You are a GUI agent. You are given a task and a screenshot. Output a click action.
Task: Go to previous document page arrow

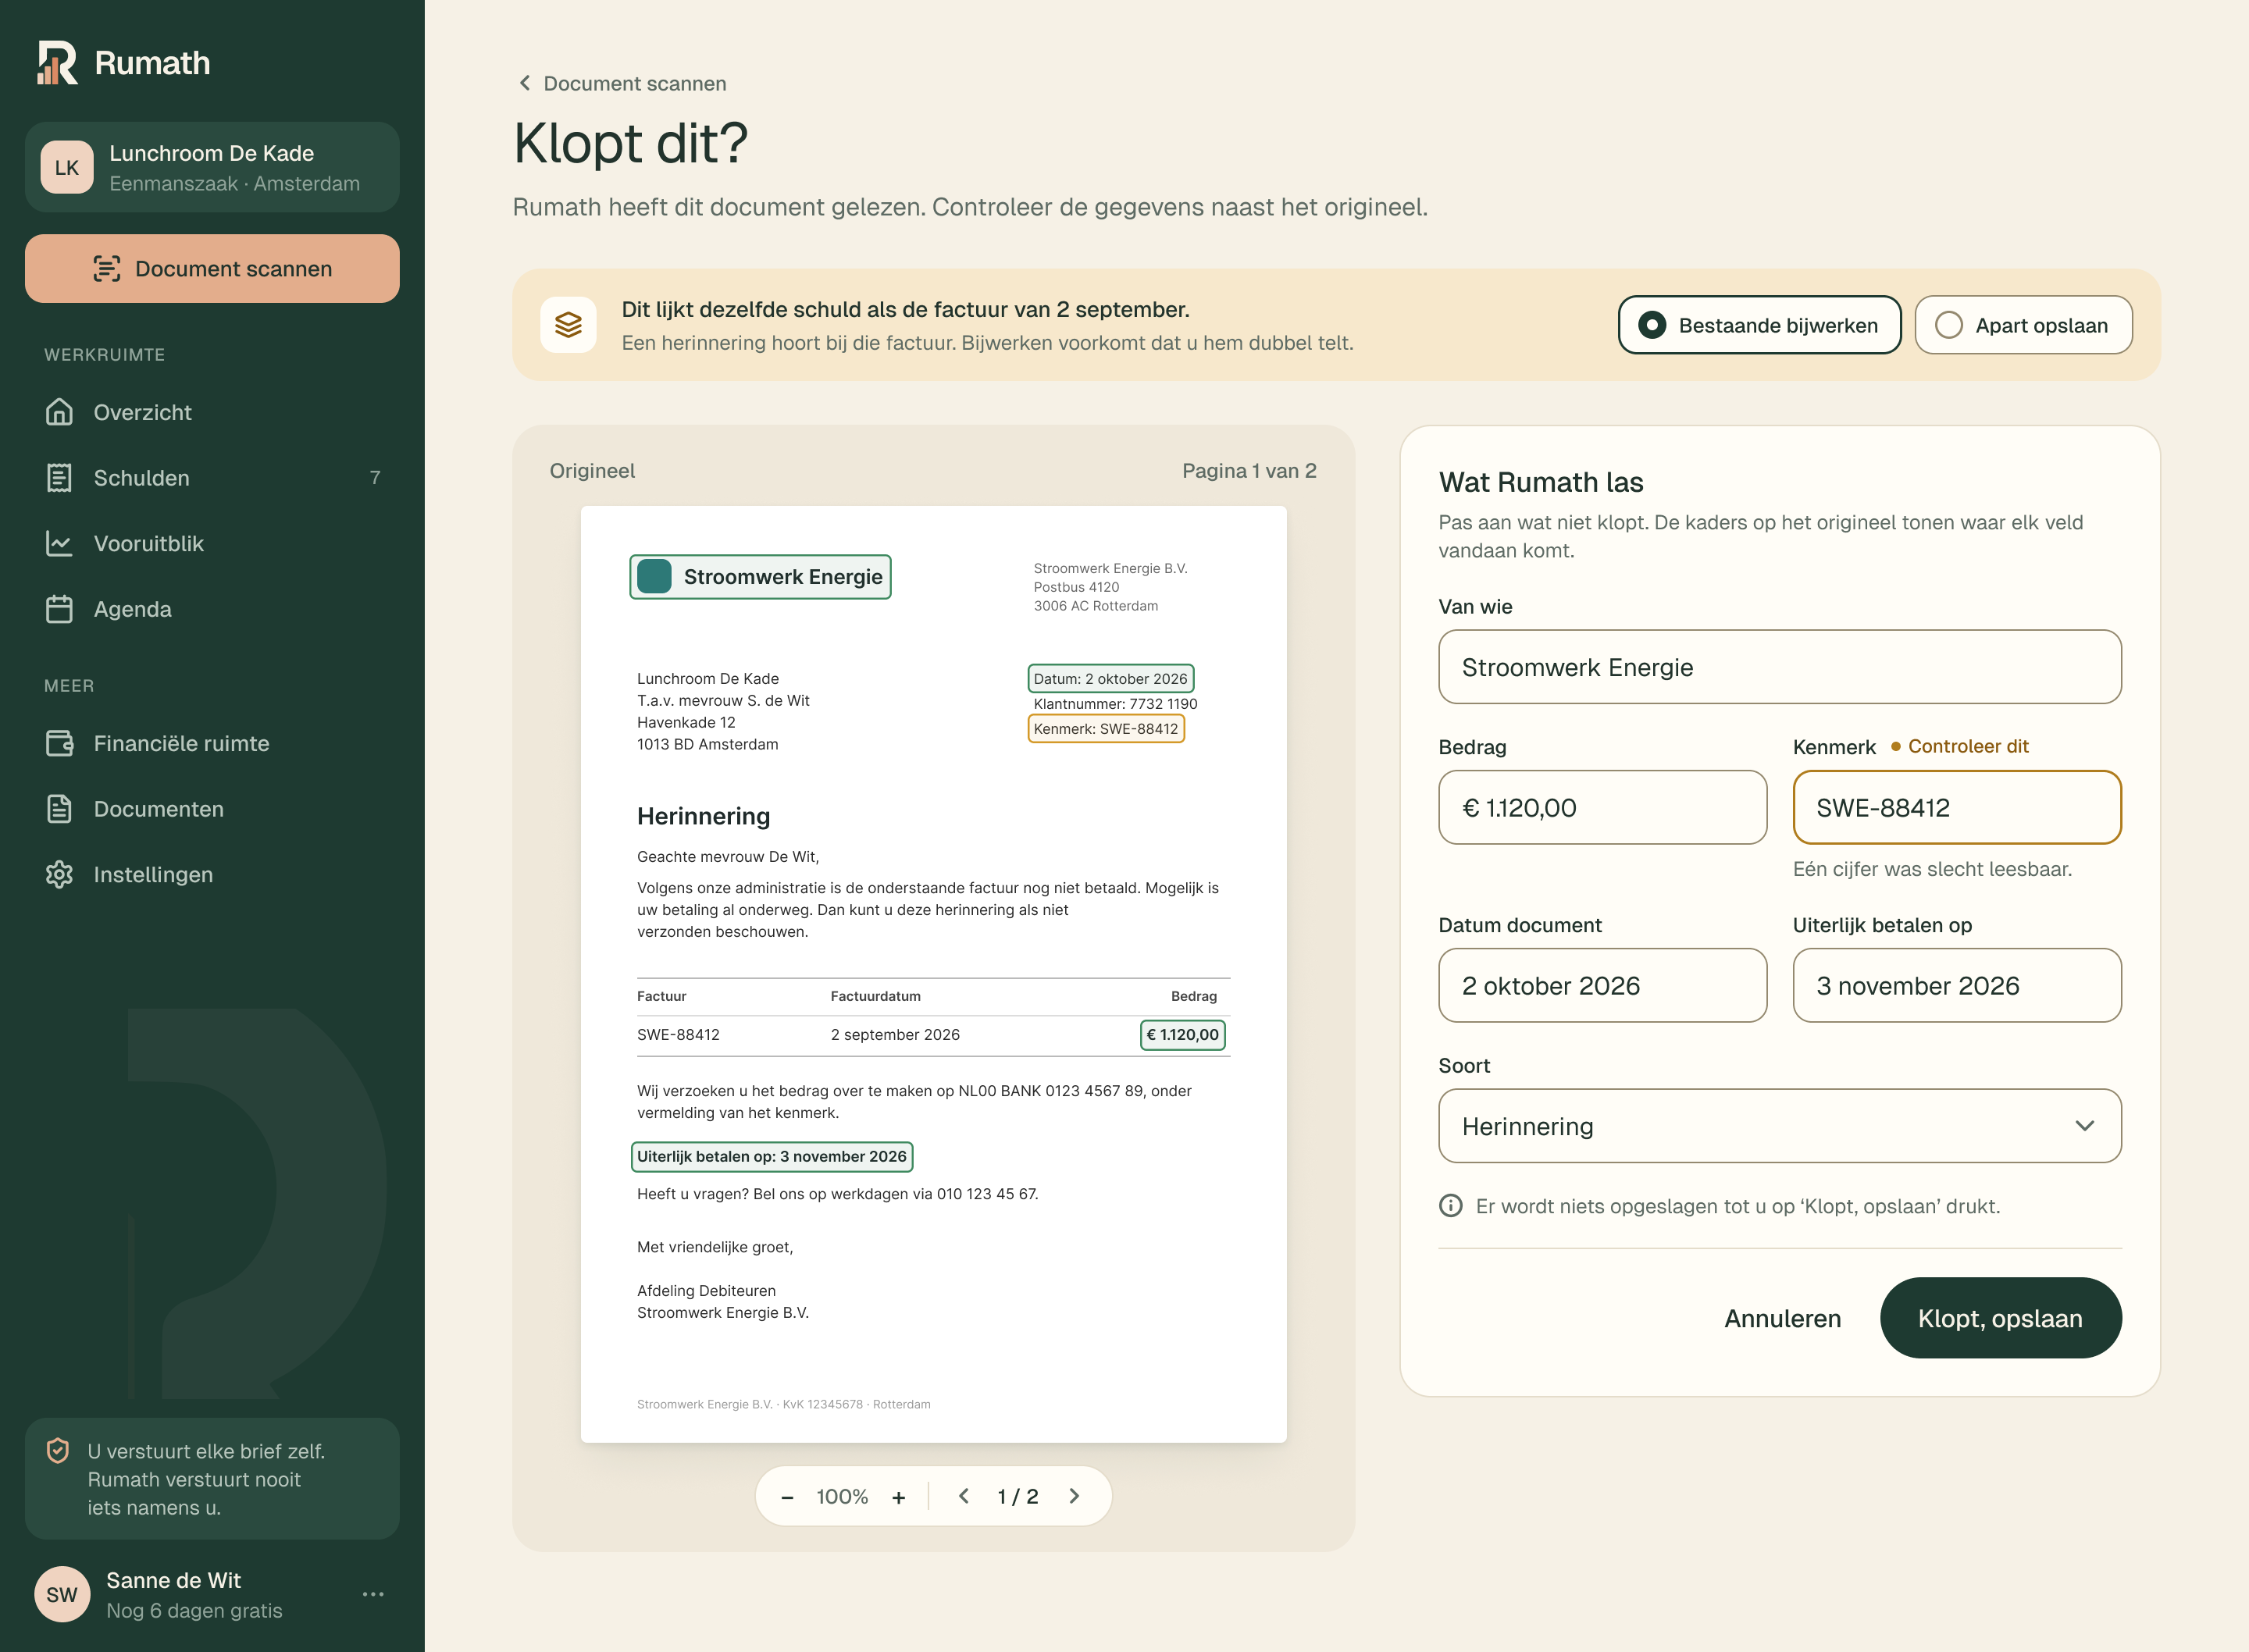pyautogui.click(x=964, y=1496)
